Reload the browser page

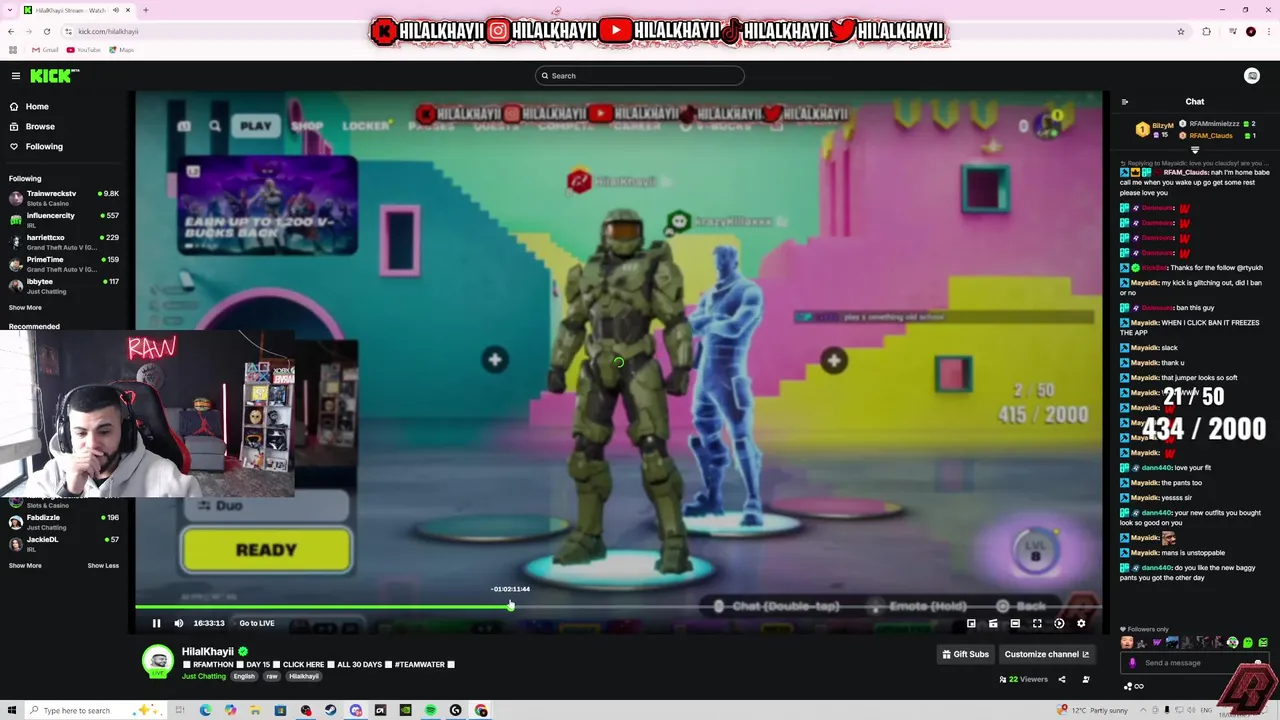click(47, 31)
